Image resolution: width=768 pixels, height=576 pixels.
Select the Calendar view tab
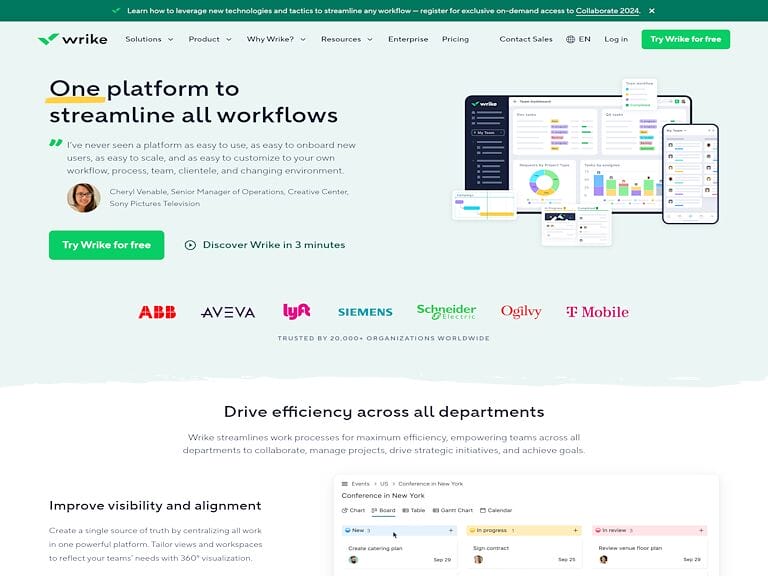pyautogui.click(x=497, y=510)
